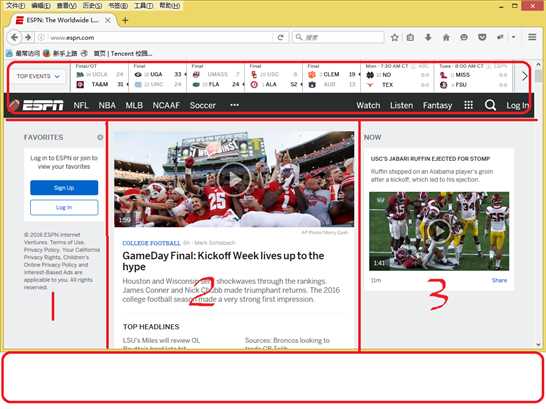
Task: Click the www.espn.com address bar
Action: tap(157, 37)
